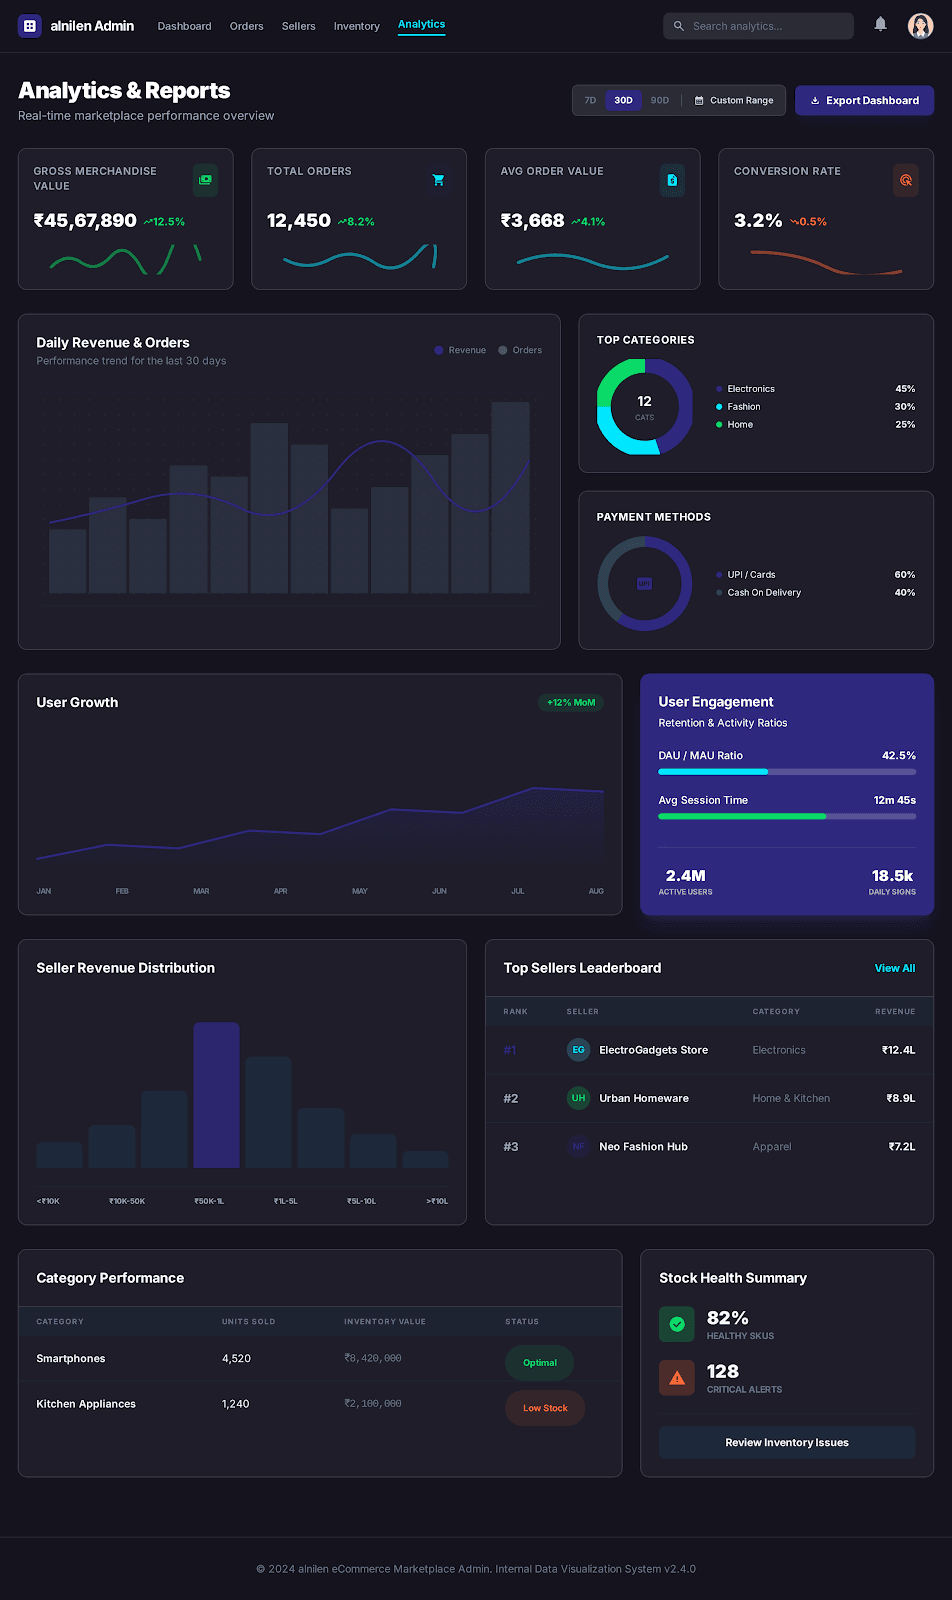This screenshot has height=1600, width=952.
Task: Click the Avg Order Value icon
Action: pyautogui.click(x=672, y=180)
